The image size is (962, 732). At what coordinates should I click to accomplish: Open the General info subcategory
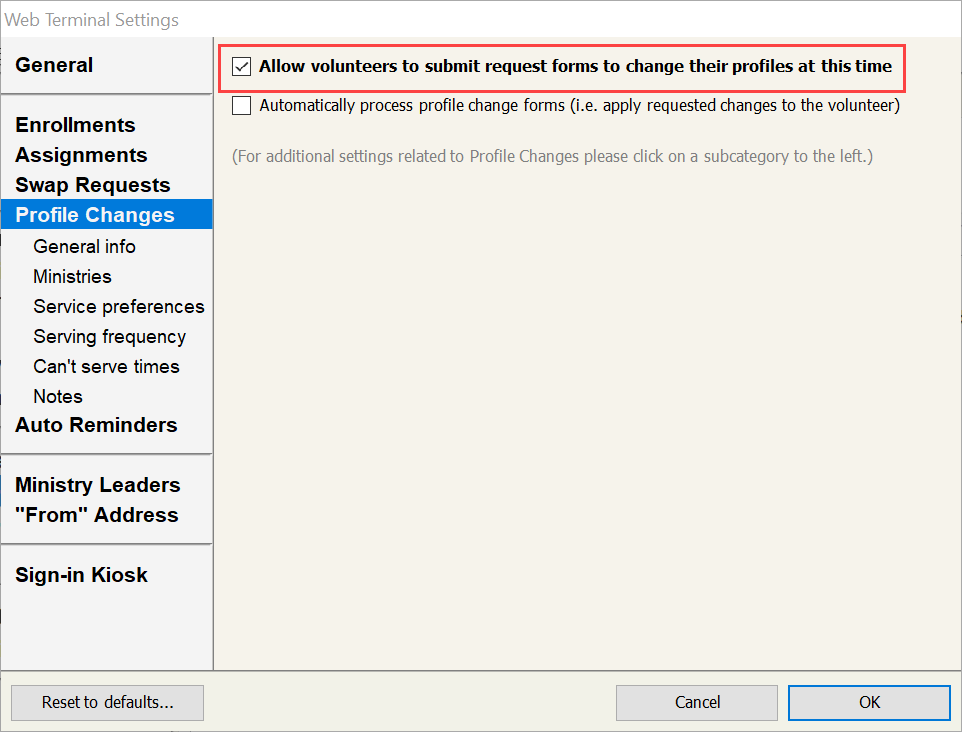(84, 246)
